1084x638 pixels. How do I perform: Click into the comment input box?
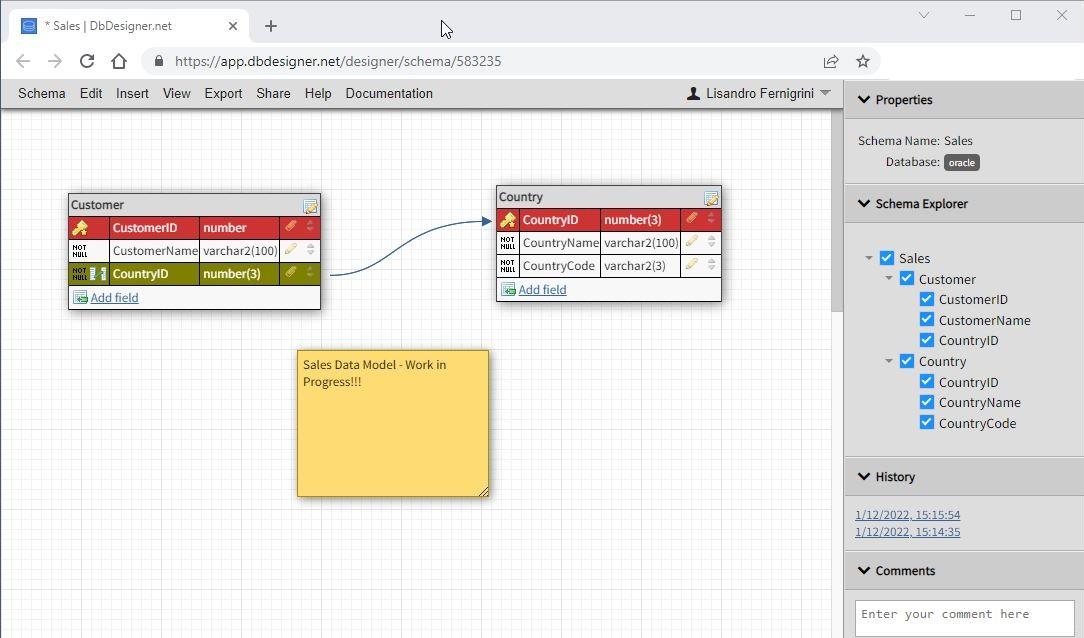pyautogui.click(x=964, y=617)
